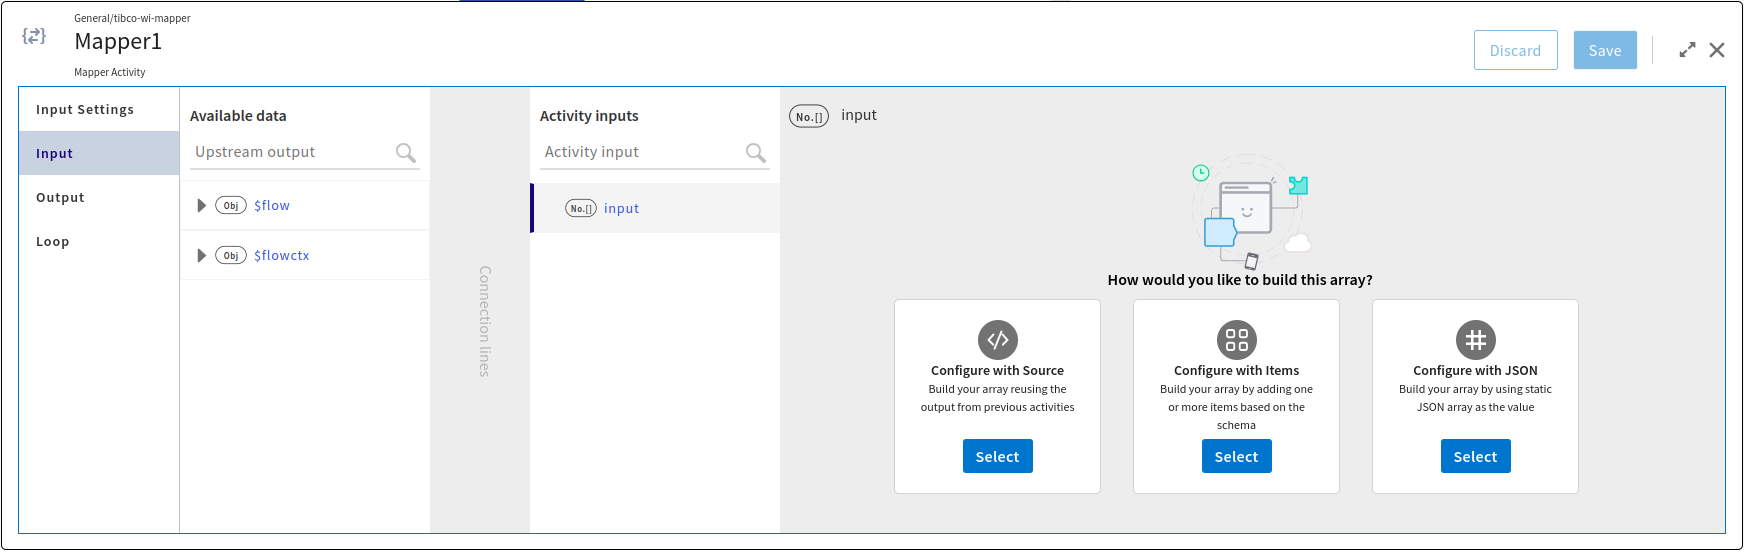The image size is (1744, 552).
Task: Click the search icon in Activity input
Action: click(x=755, y=152)
